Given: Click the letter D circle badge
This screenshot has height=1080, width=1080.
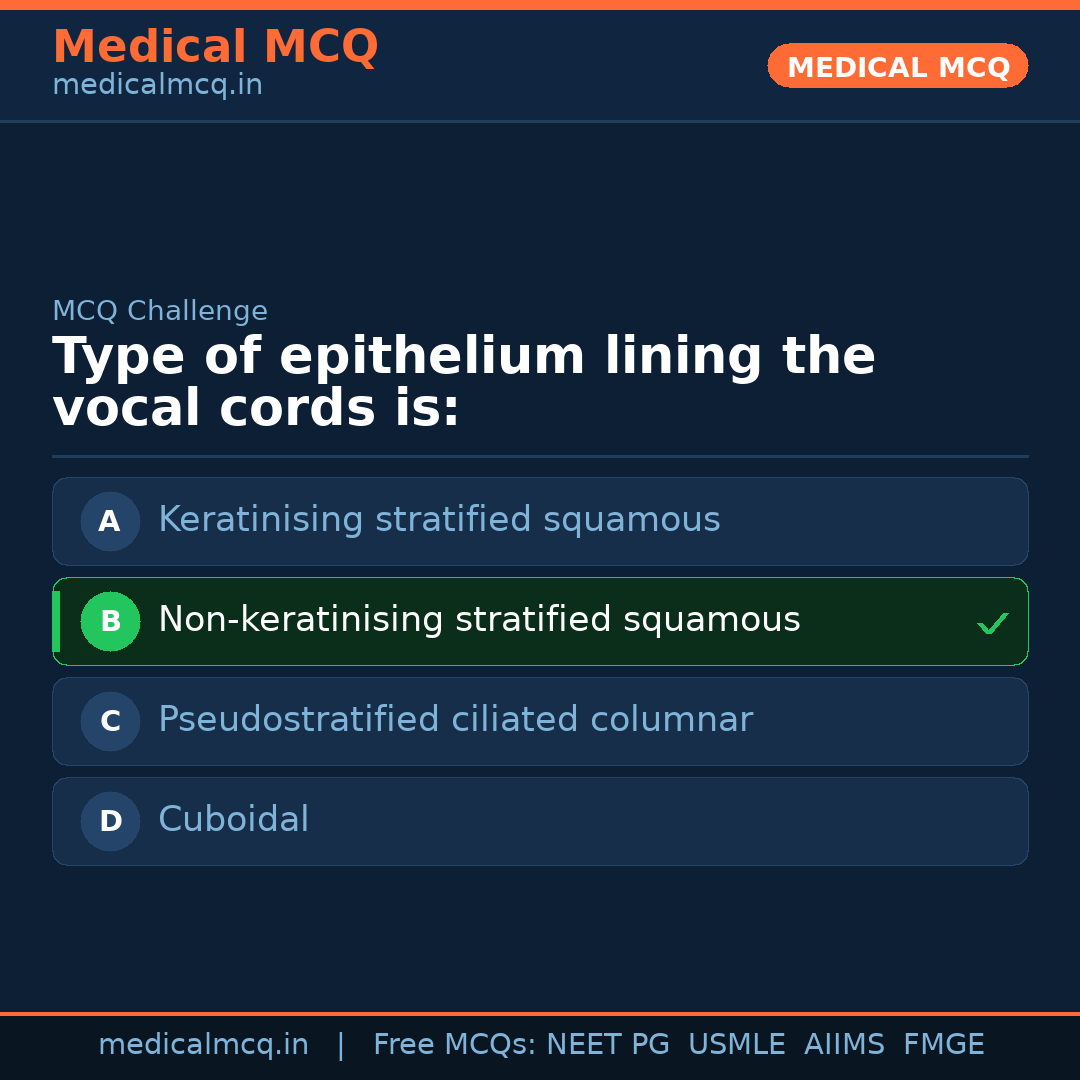Looking at the screenshot, I should click(110, 821).
